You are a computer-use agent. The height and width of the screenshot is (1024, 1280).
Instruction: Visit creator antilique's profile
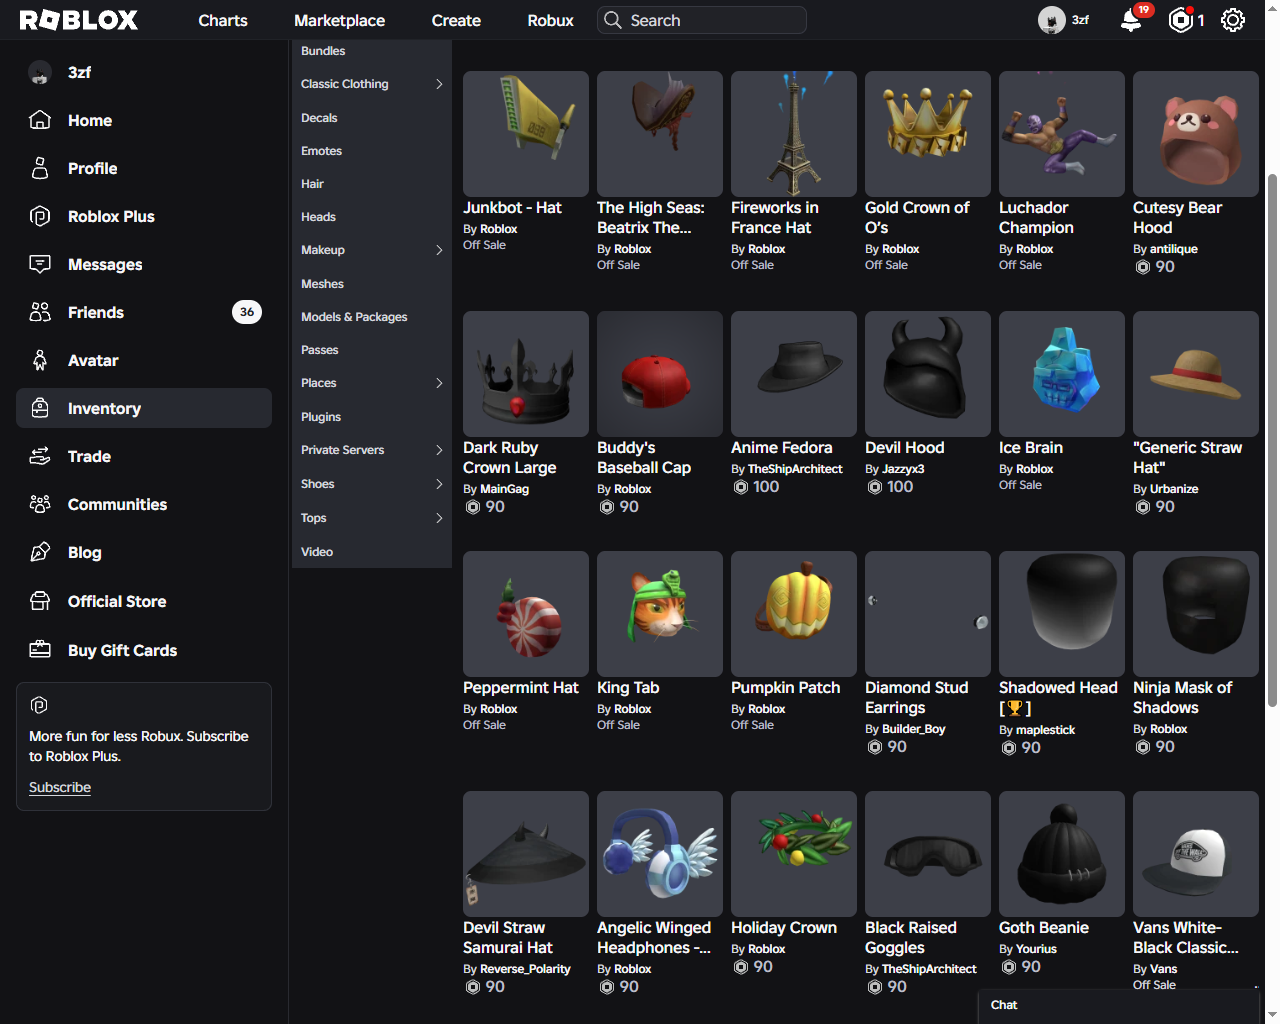[1173, 249]
